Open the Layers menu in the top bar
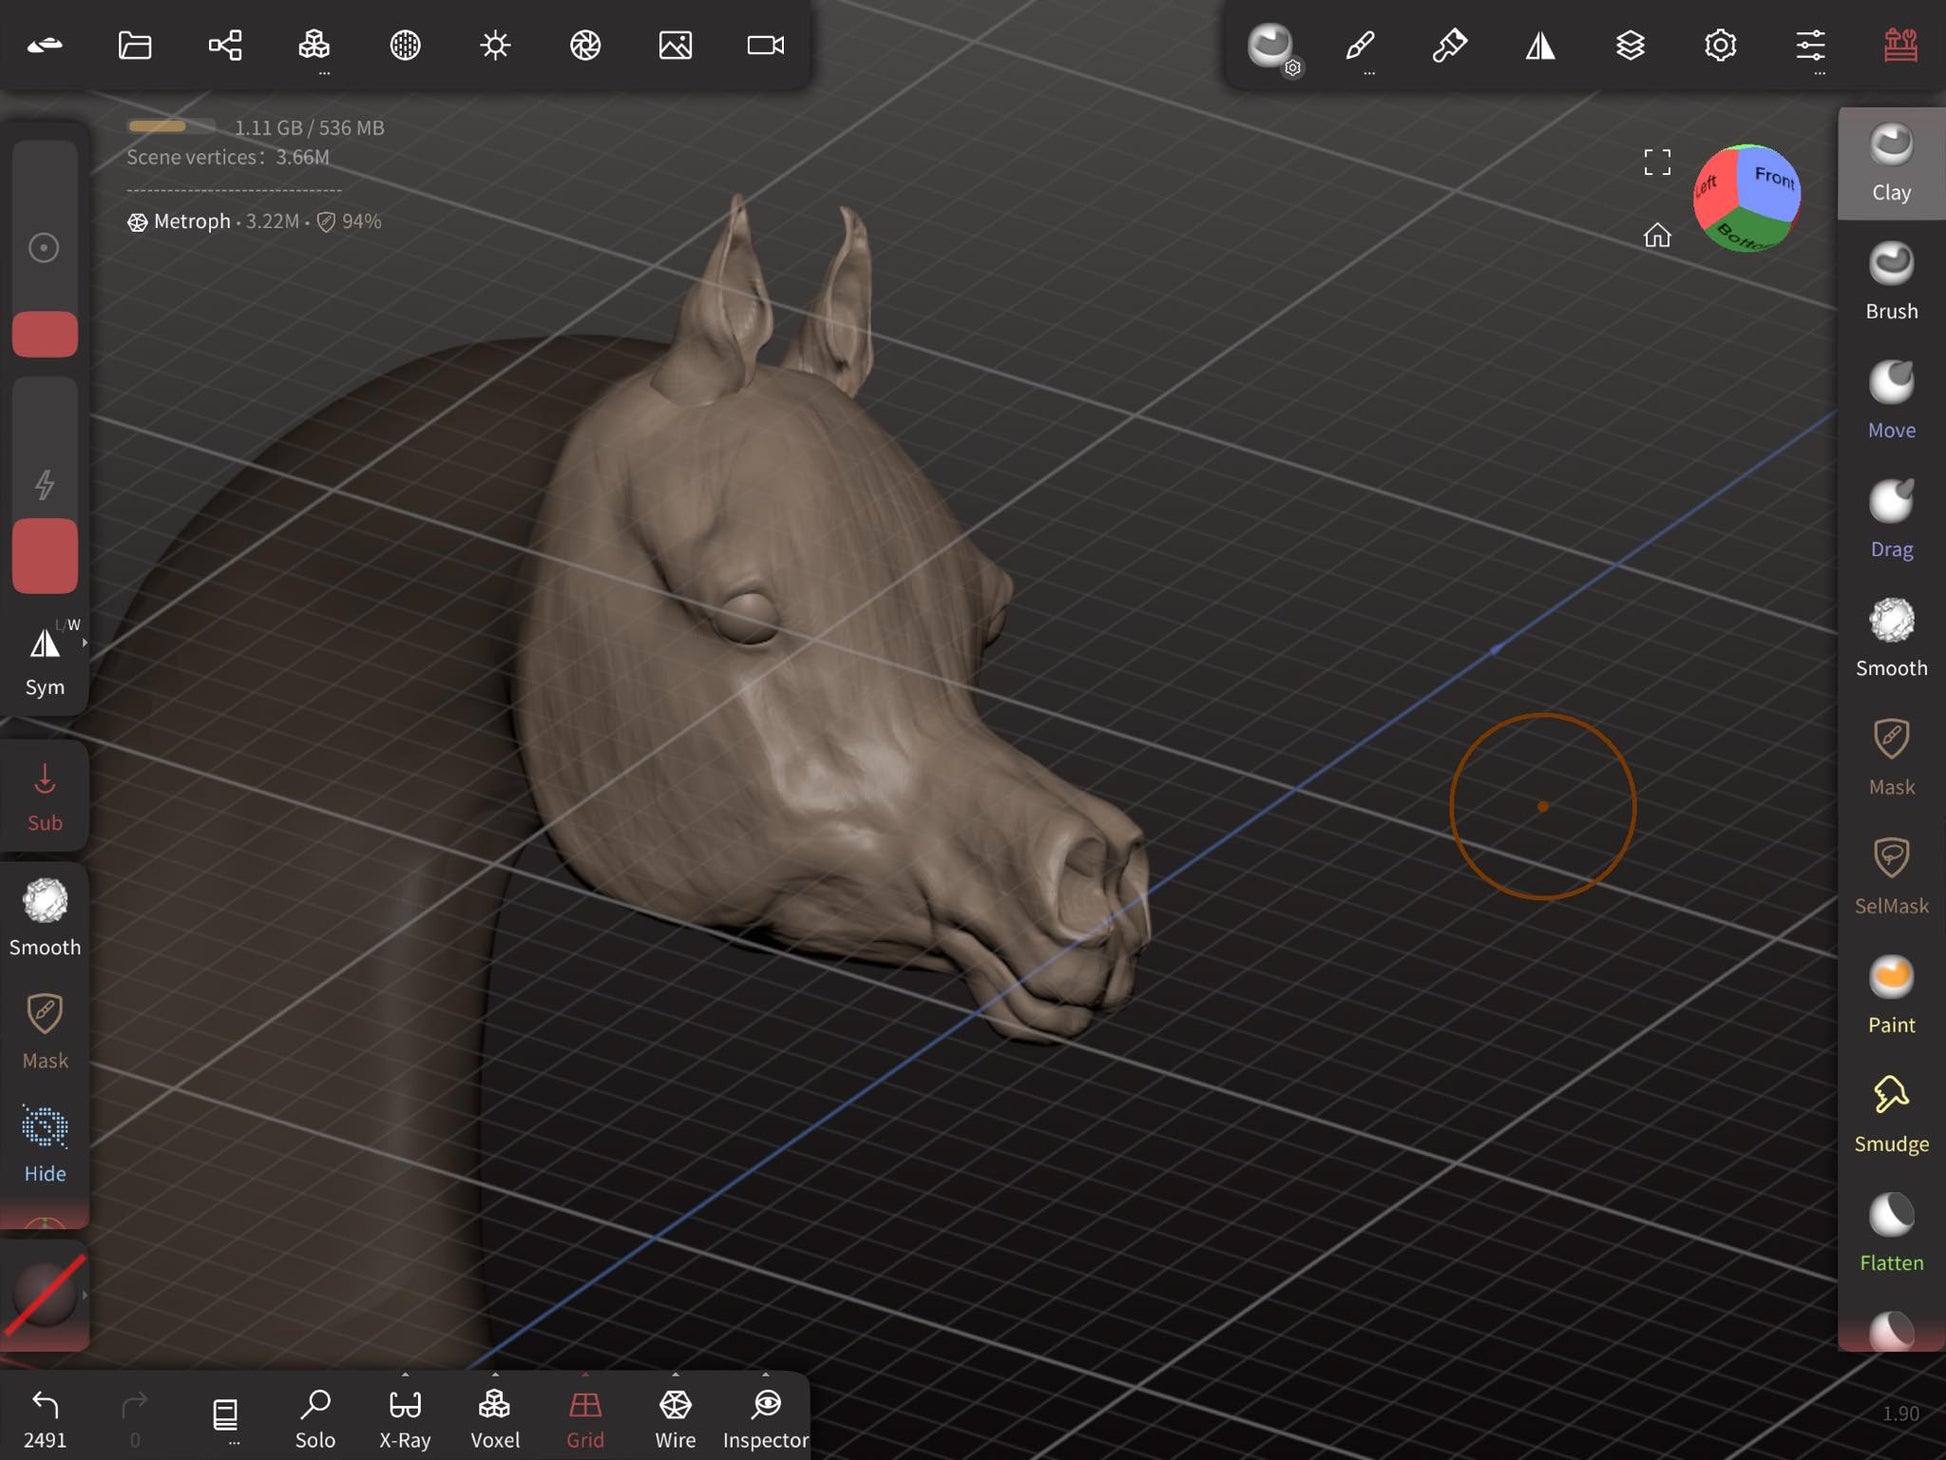This screenshot has height=1460, width=1946. click(1630, 45)
